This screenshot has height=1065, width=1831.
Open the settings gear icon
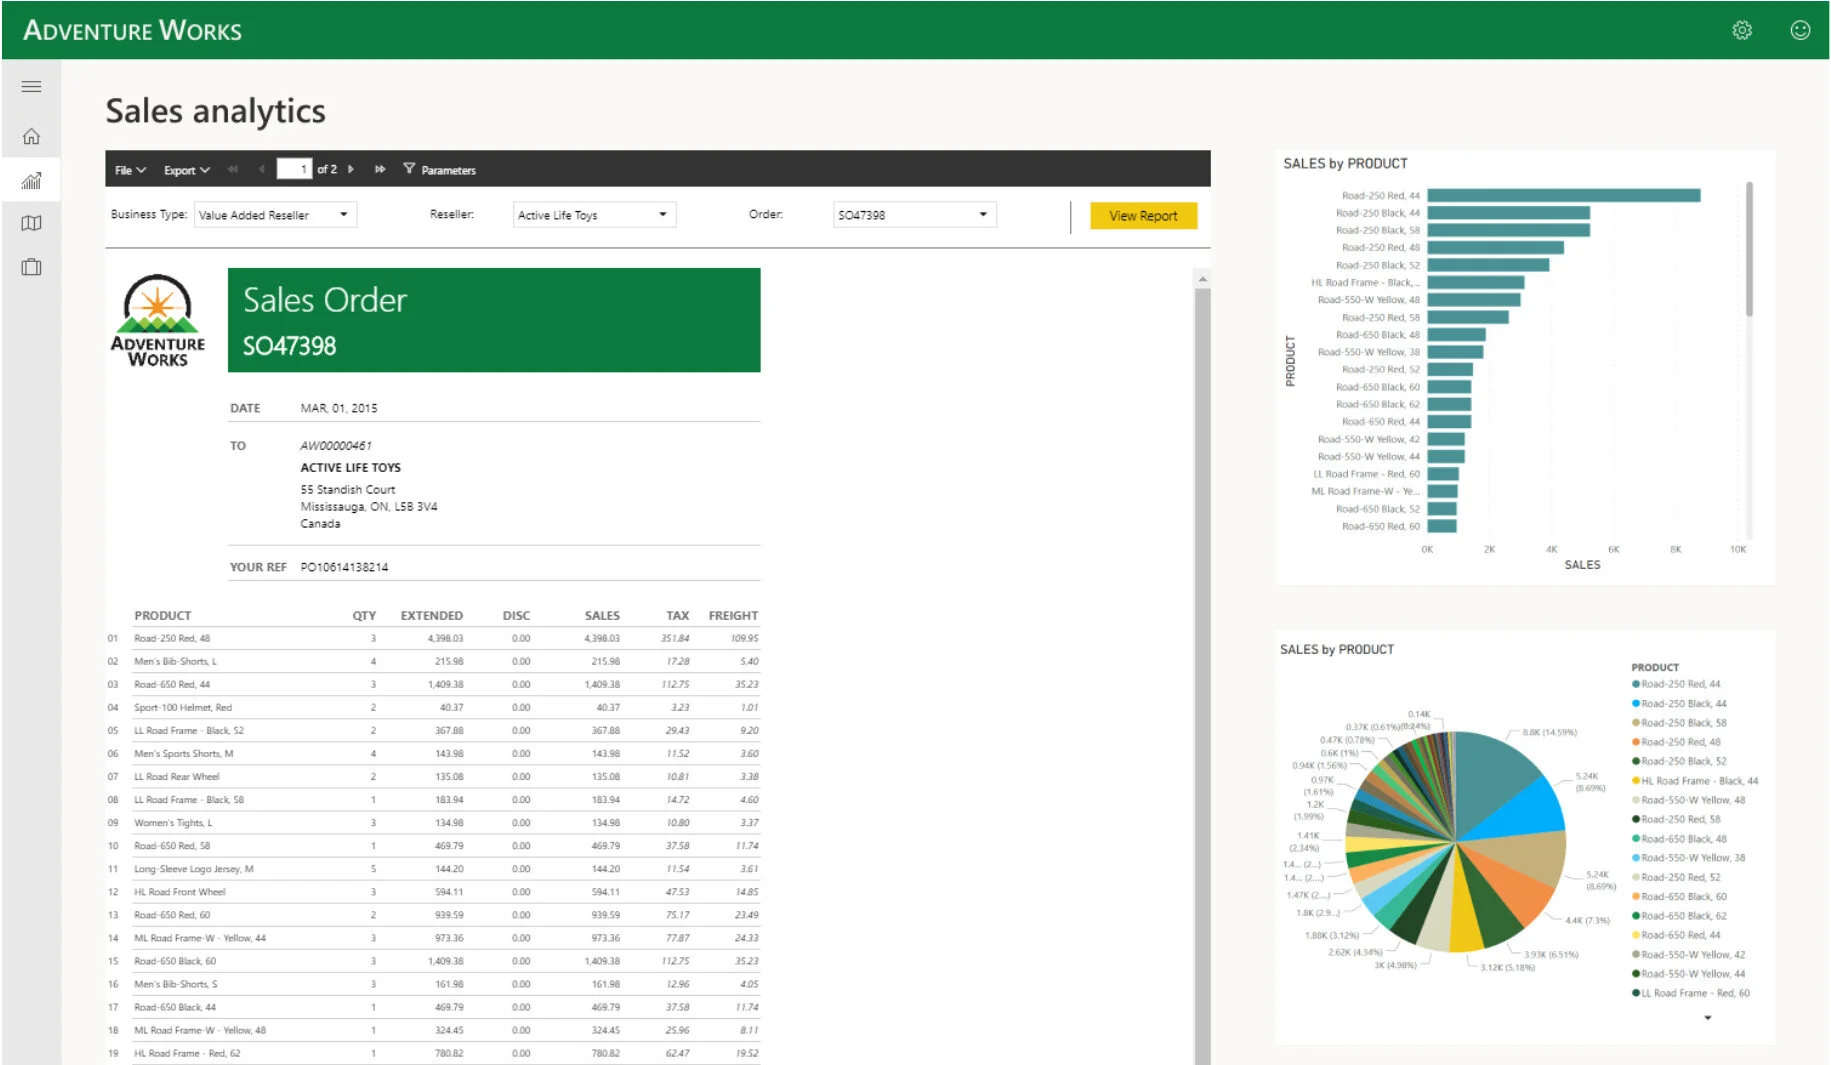(1742, 30)
